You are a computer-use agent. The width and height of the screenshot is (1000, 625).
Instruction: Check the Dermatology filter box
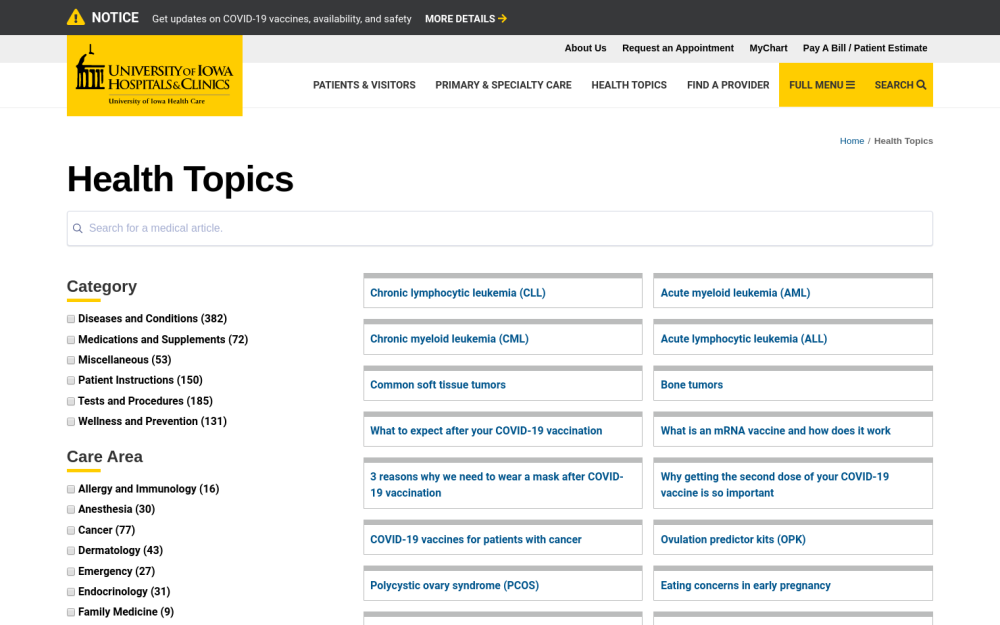70,550
